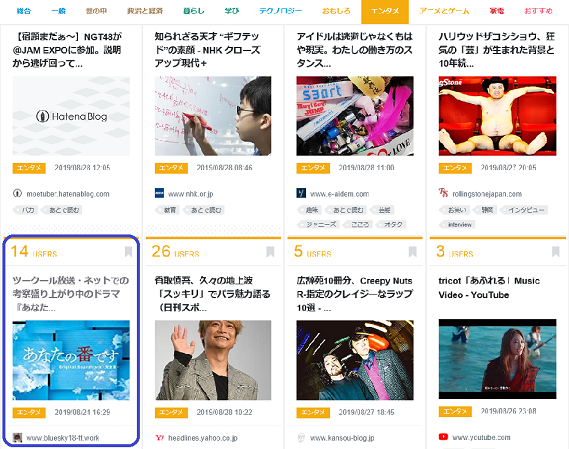
Task: Open the 世の中 category tab
Action: [x=97, y=11]
